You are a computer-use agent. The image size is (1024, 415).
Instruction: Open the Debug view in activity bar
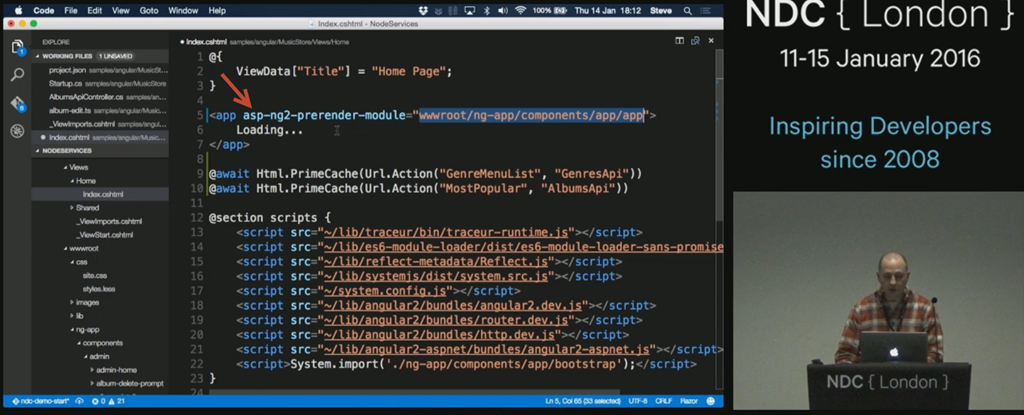point(18,131)
